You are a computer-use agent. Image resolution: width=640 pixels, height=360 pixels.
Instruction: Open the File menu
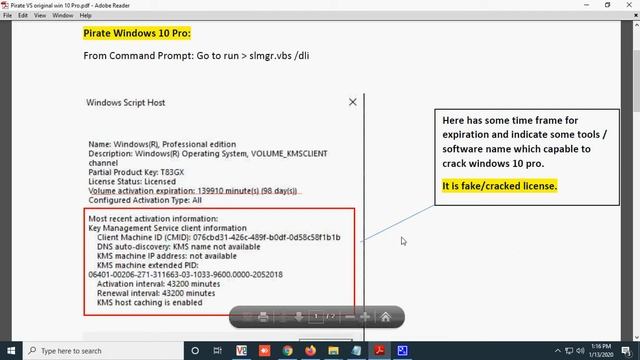(7, 16)
